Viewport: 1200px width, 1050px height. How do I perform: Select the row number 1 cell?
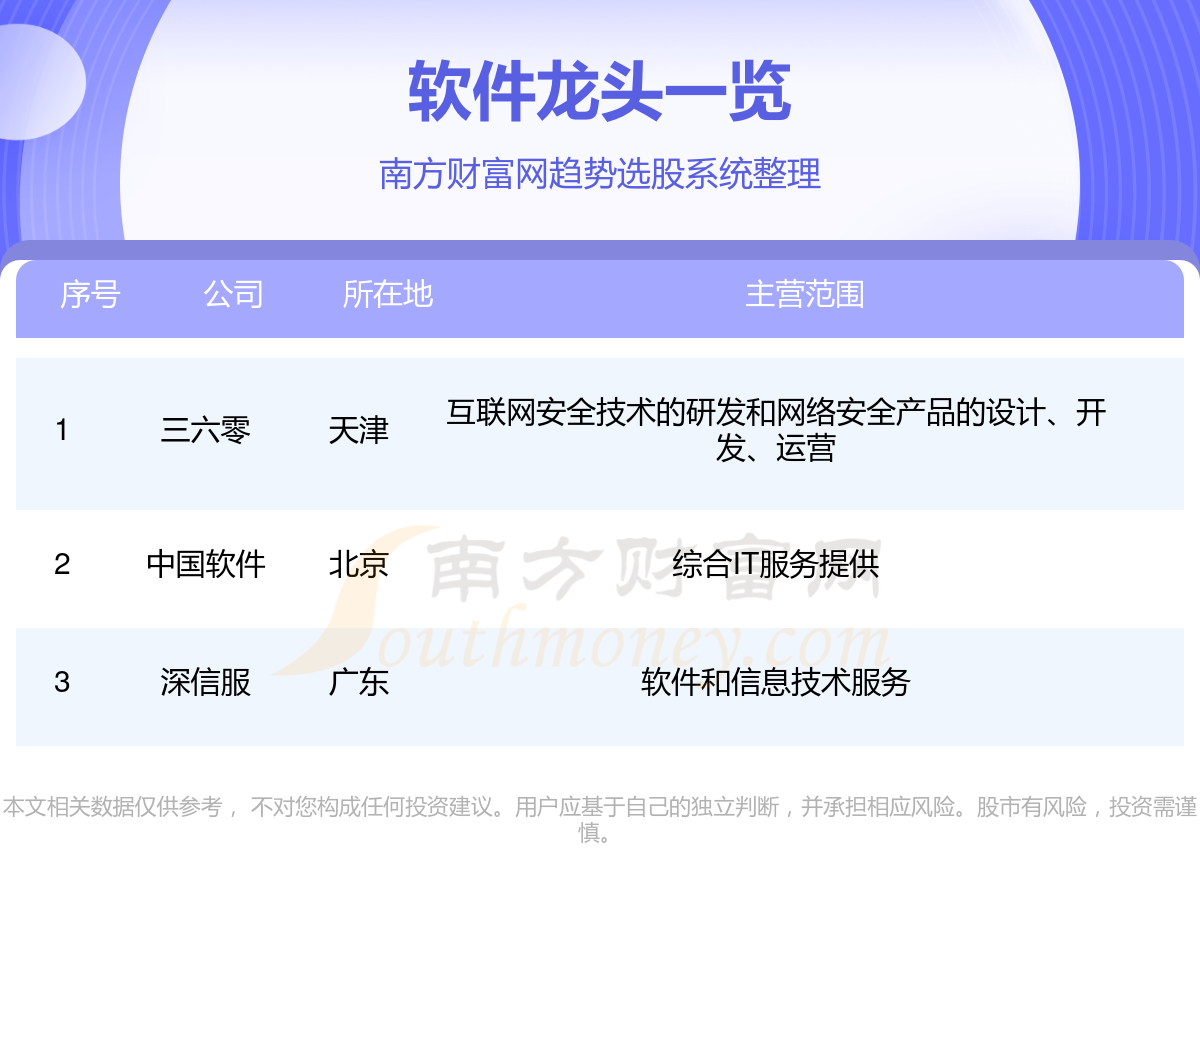pyautogui.click(x=62, y=430)
